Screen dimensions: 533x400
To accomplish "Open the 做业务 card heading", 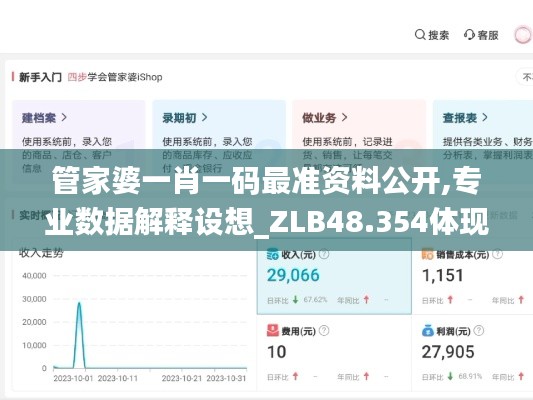I will tap(319, 118).
